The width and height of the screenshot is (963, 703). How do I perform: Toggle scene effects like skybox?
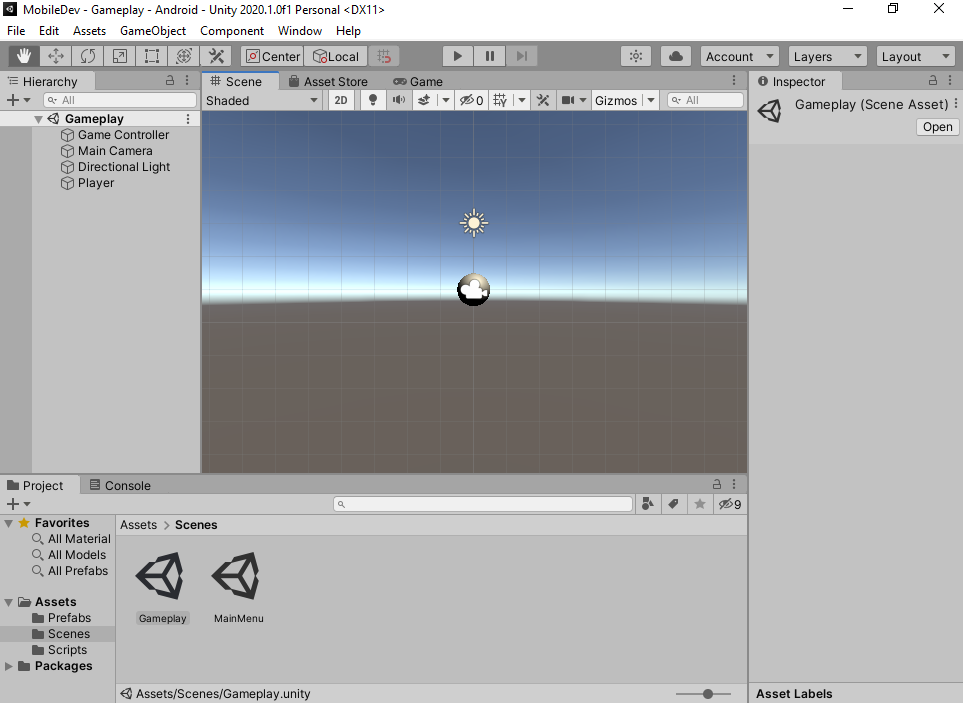(x=424, y=101)
